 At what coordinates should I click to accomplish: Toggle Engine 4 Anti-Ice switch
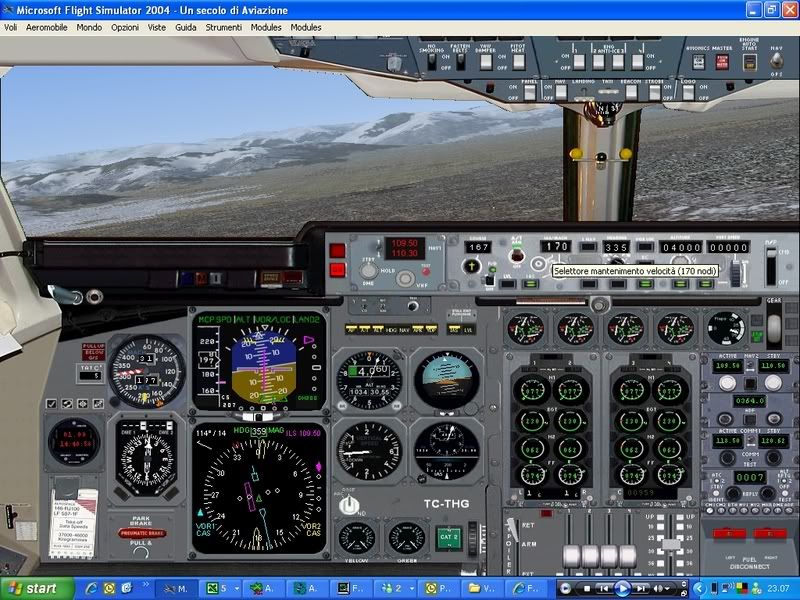pos(637,62)
